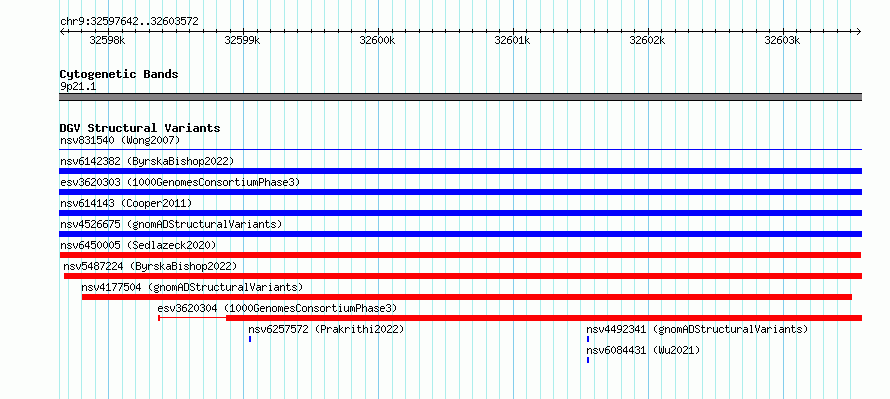This screenshot has height=399, width=890.
Task: Click the left arrowhead of the ruler
Action: [x=62, y=31]
